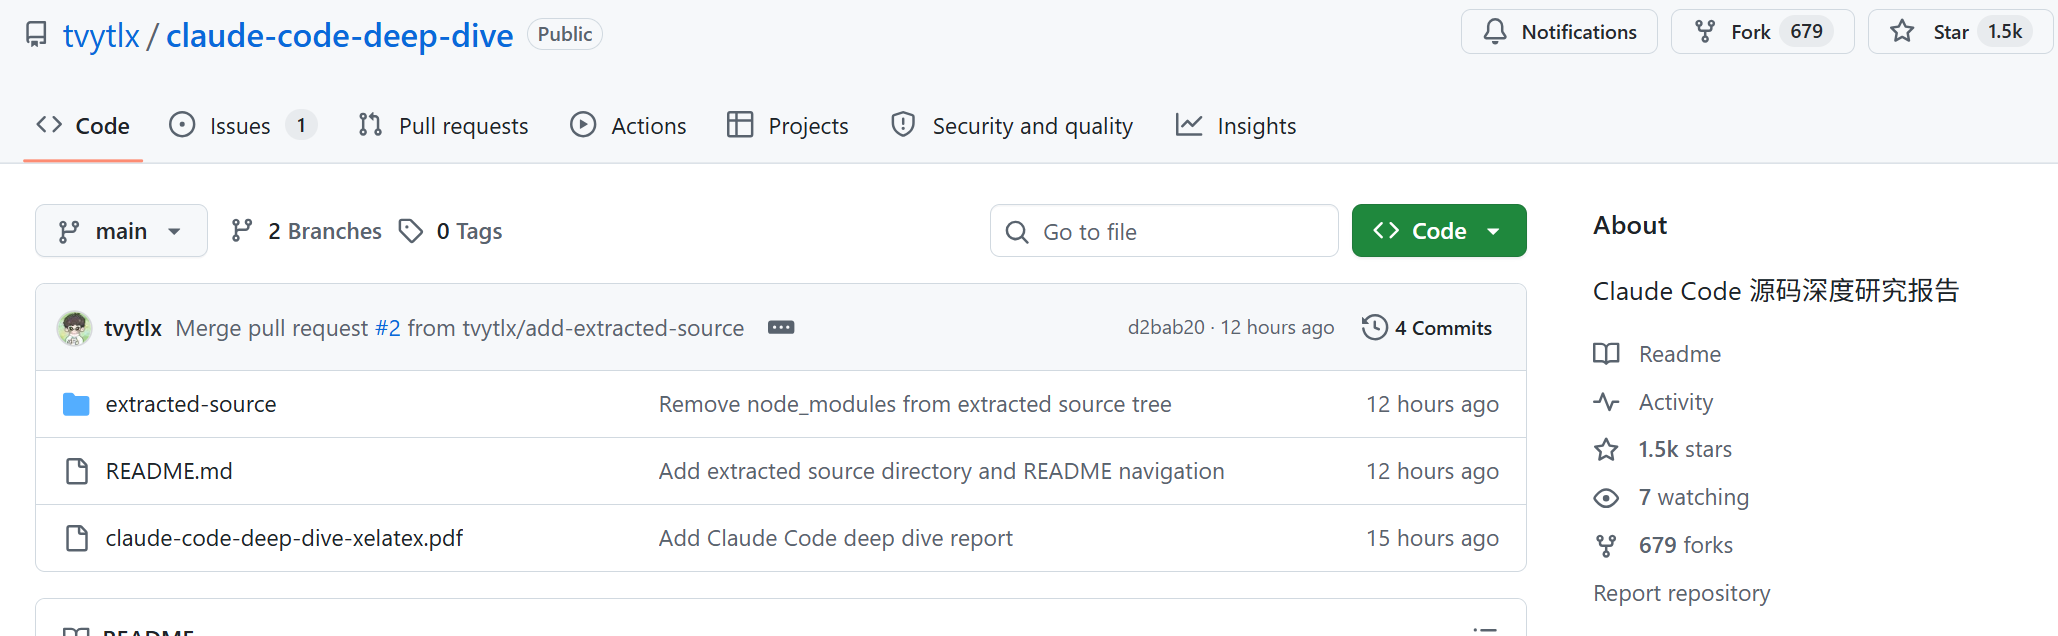Expand the commit message ellipsis

coord(781,328)
